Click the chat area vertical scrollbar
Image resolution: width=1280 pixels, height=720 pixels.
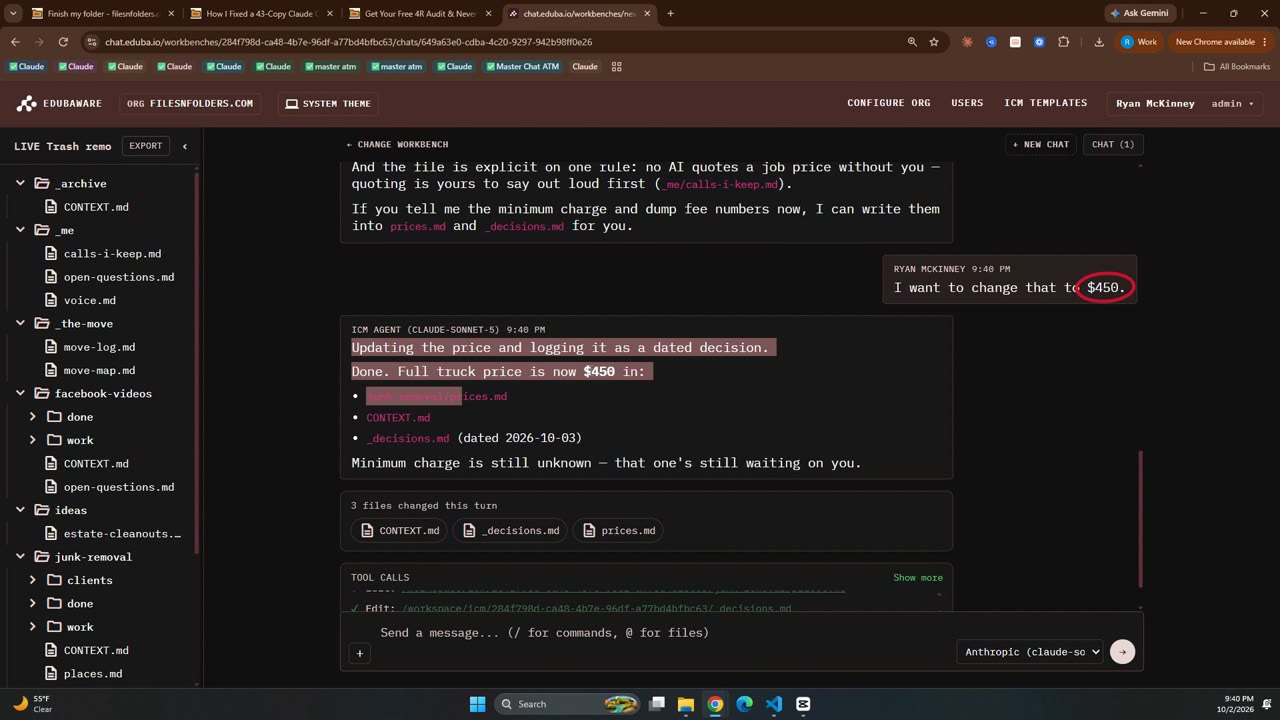tap(1141, 519)
